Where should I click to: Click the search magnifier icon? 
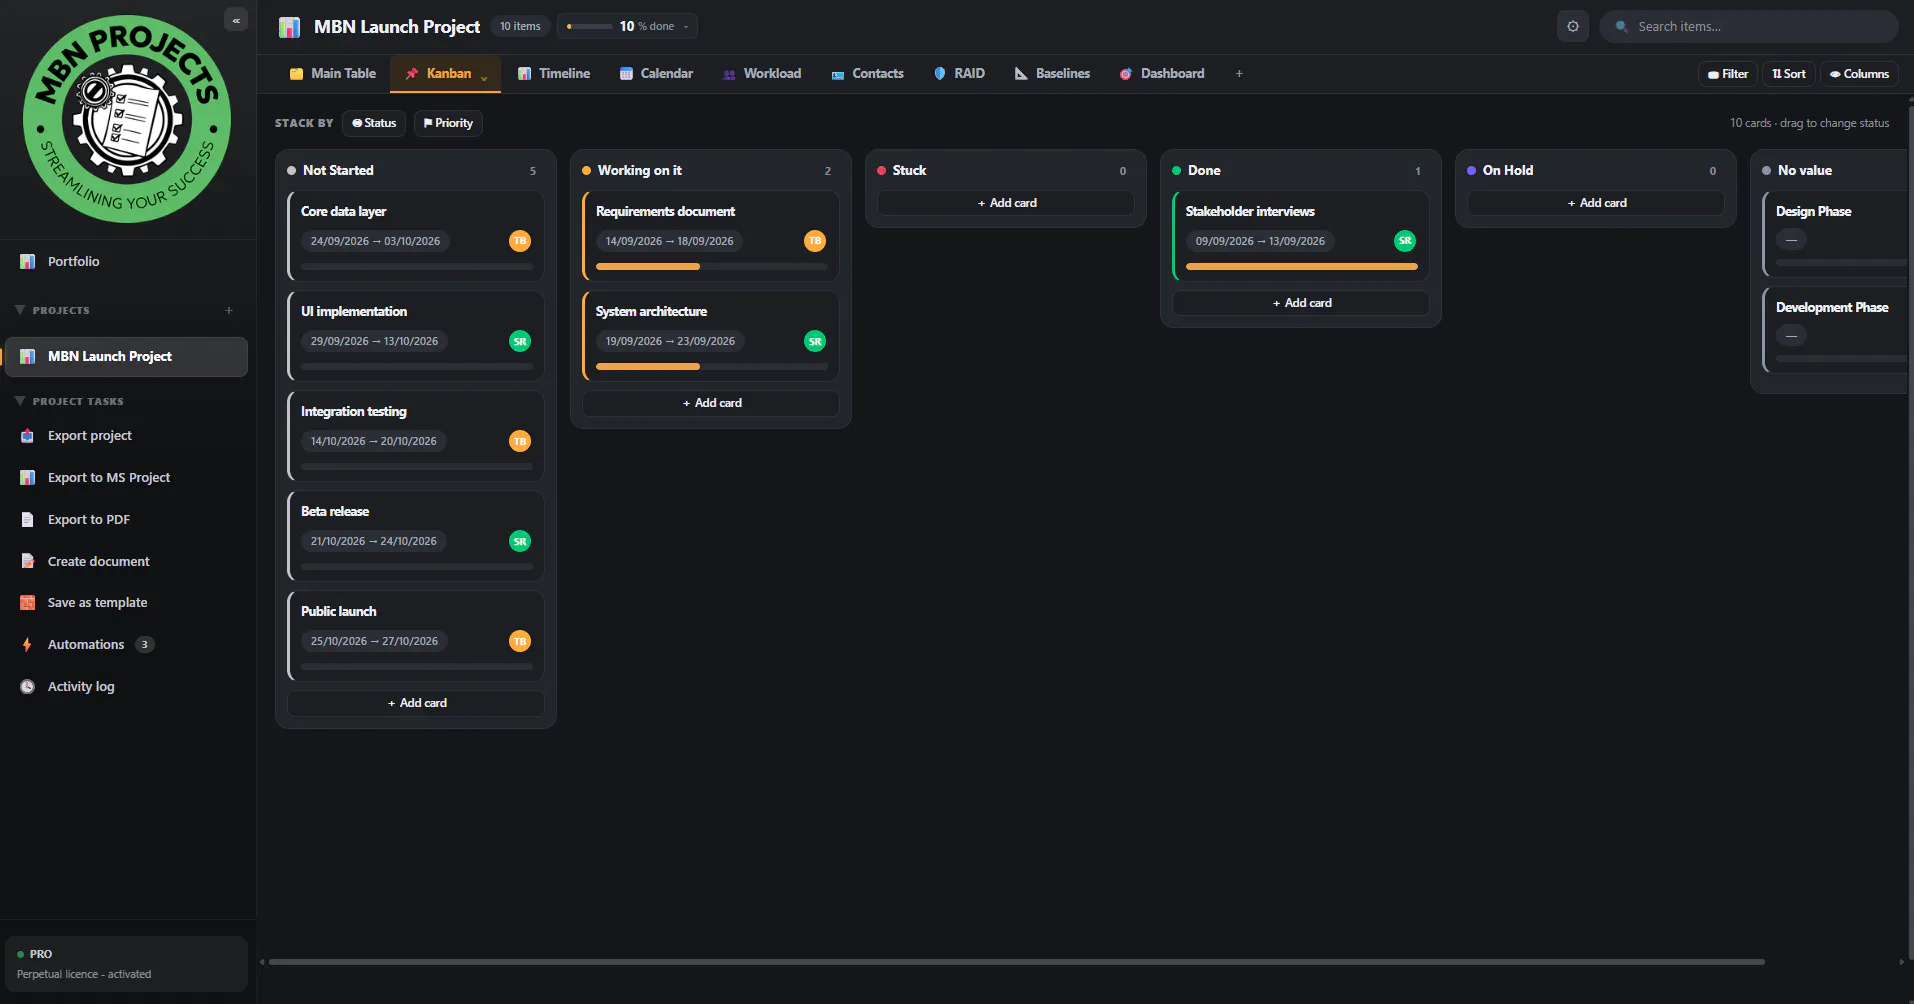click(x=1621, y=27)
